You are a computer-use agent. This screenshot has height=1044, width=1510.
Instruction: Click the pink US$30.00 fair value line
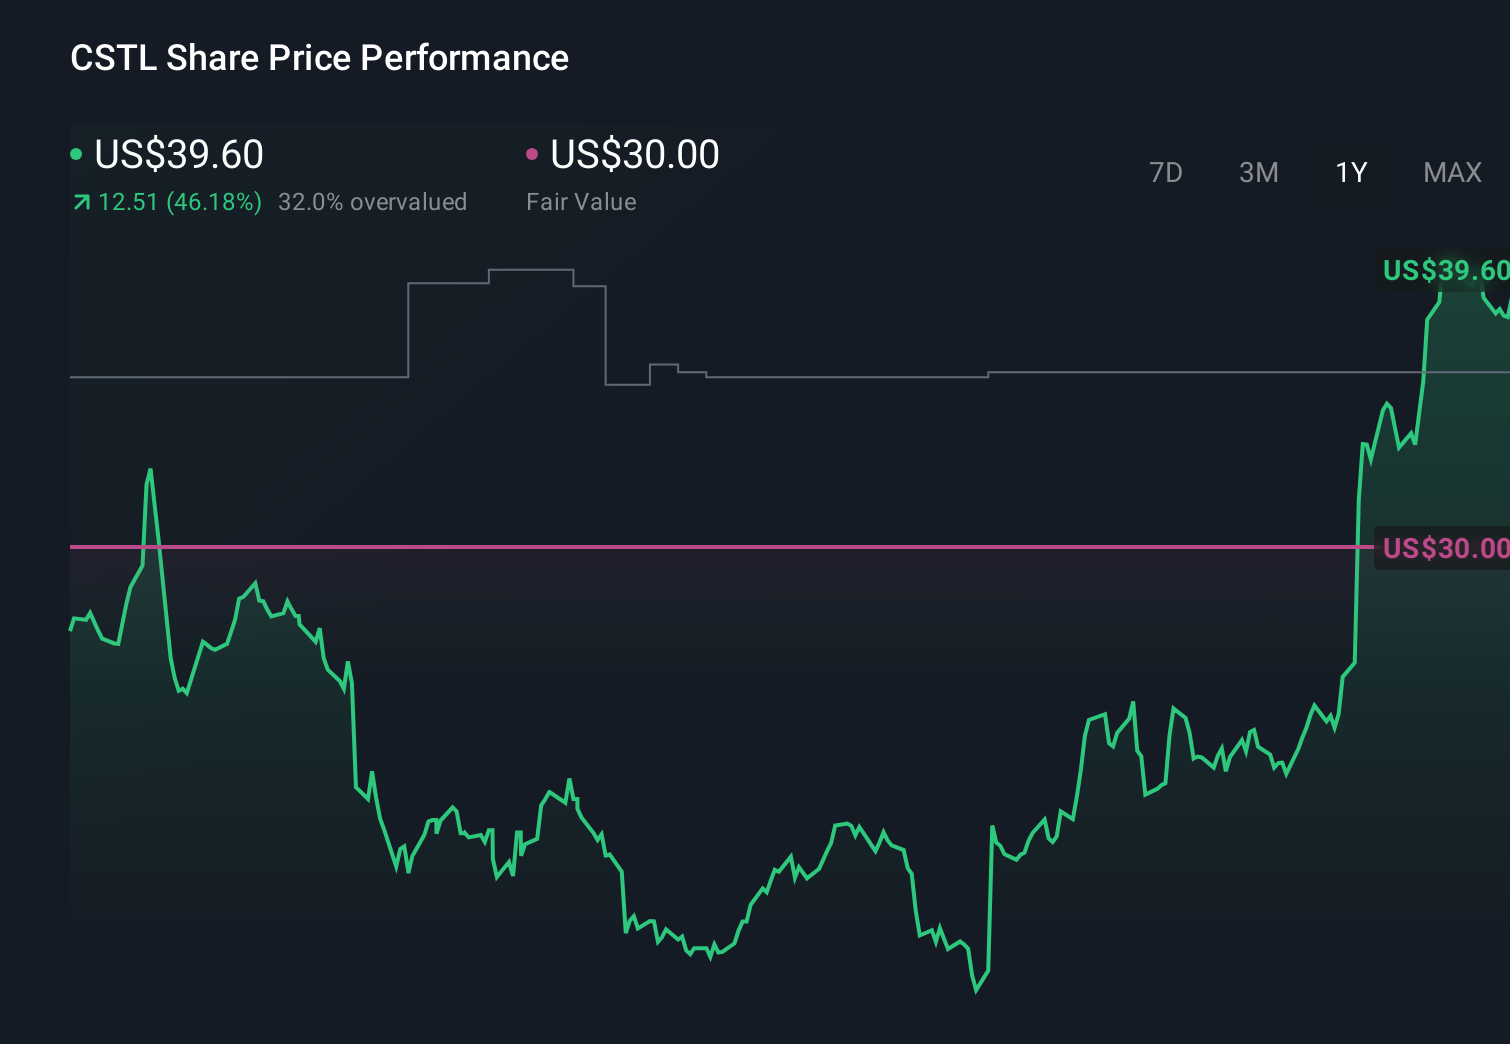pos(700,548)
